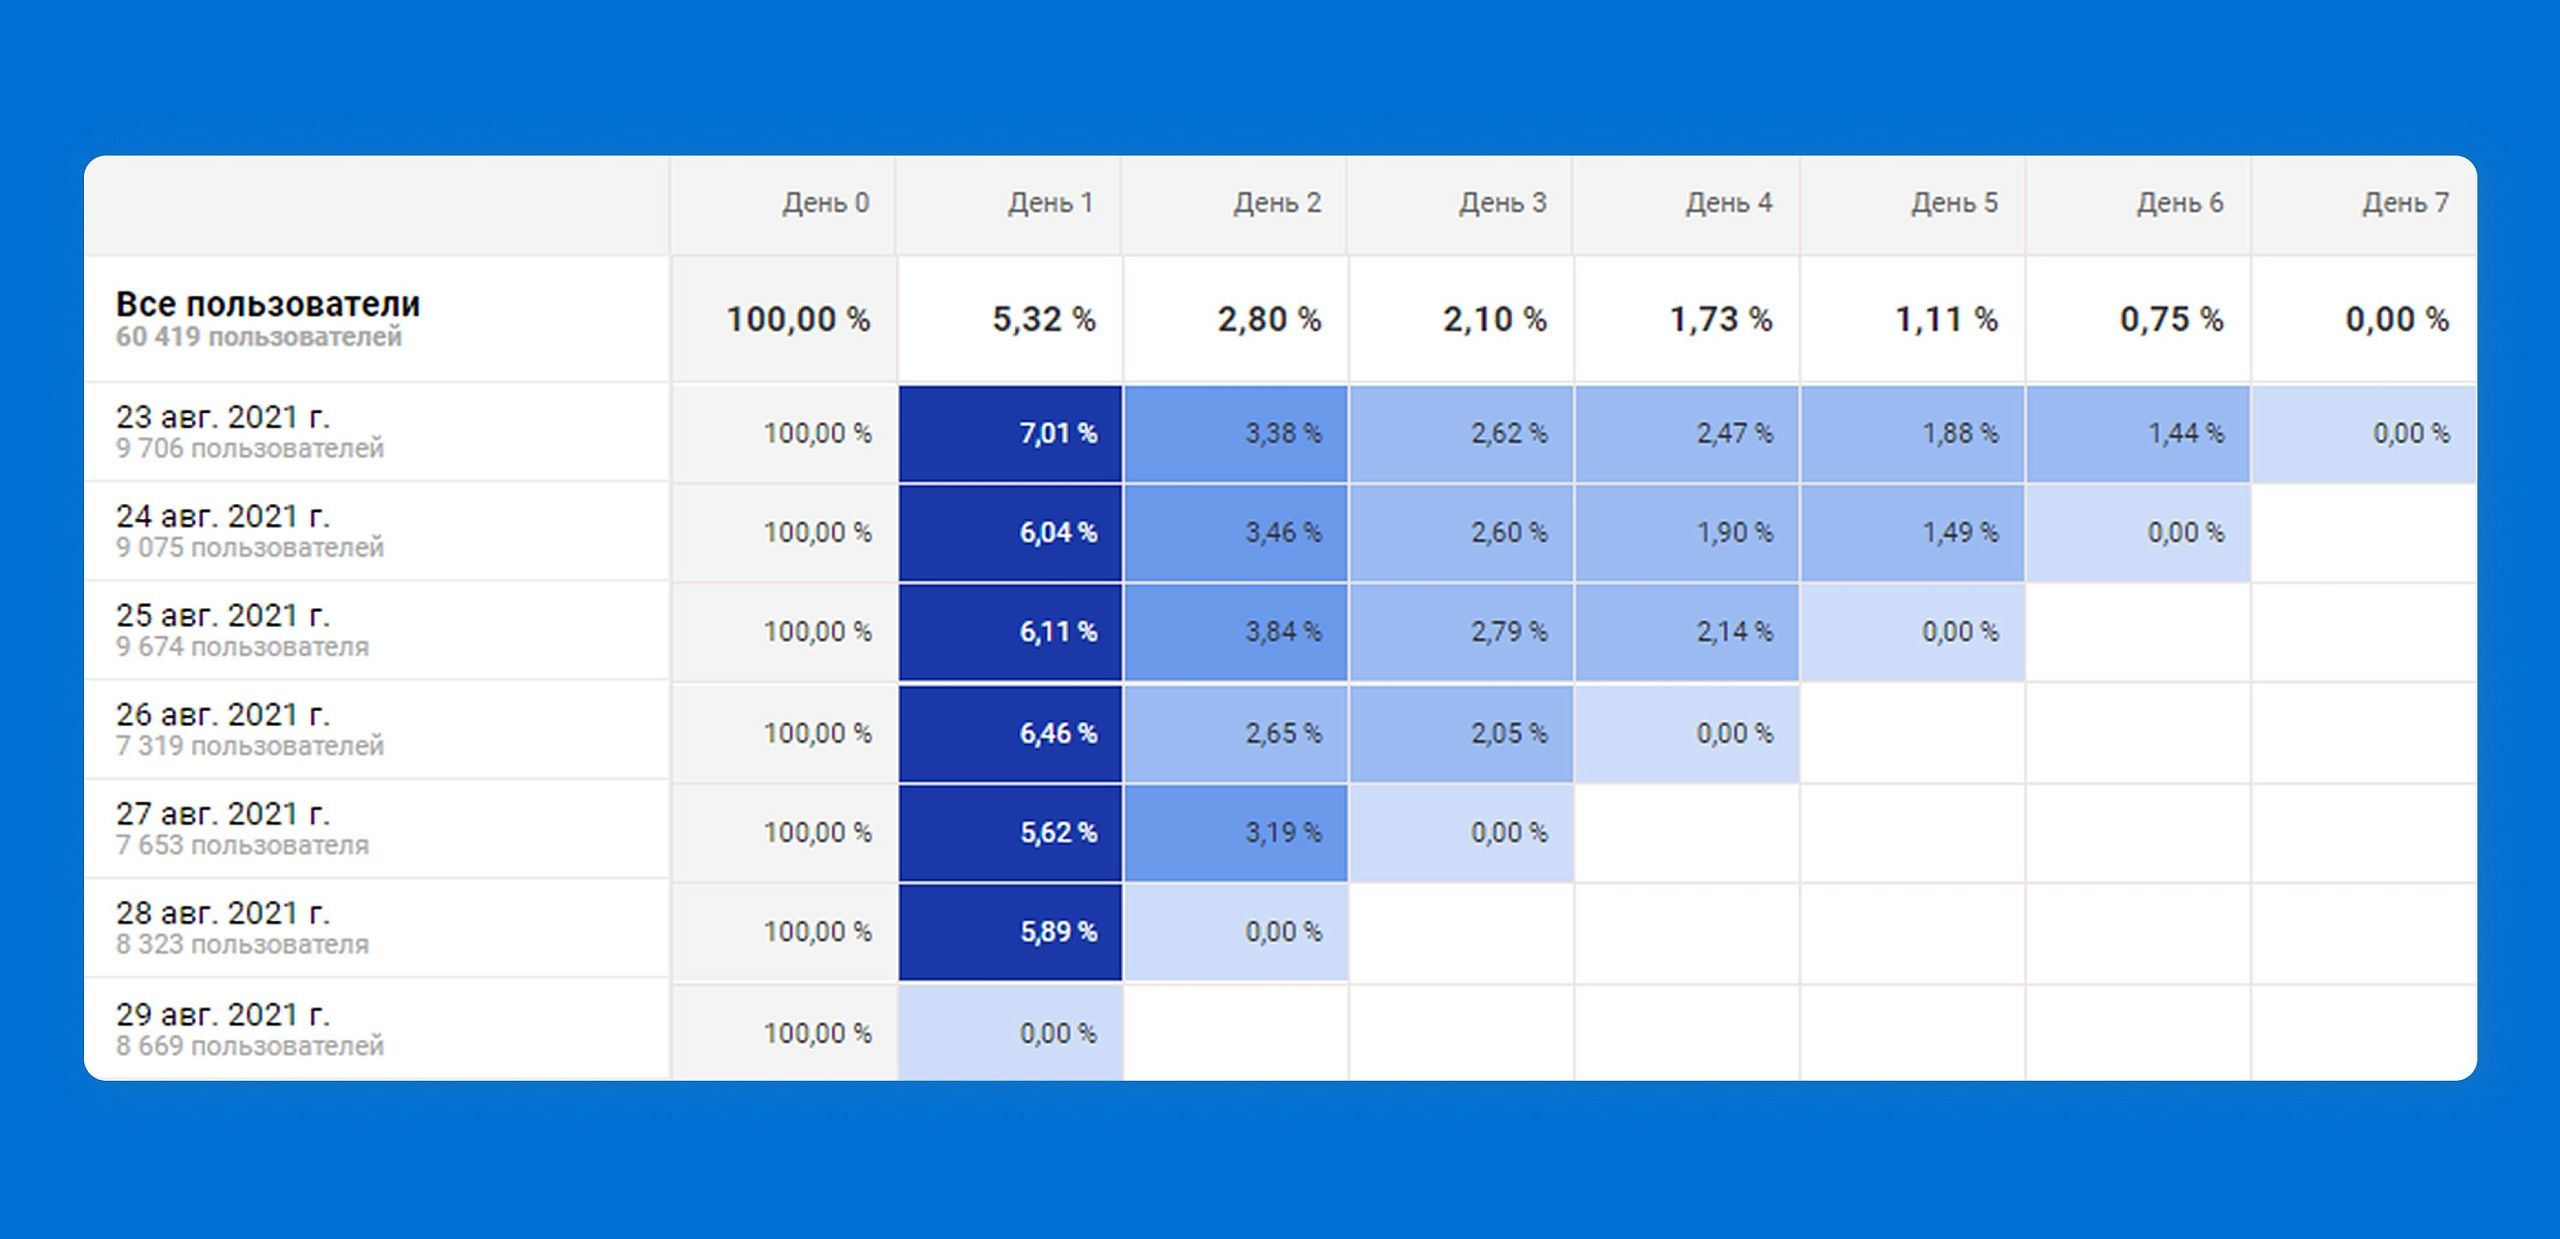The height and width of the screenshot is (1239, 2560).
Task: Select the 5,89 % dark blue cell
Action: coord(1057,932)
